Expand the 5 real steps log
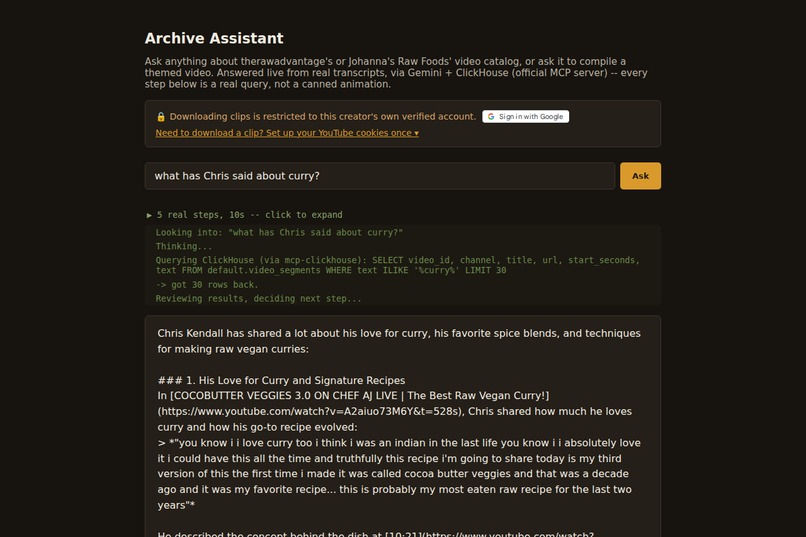 tap(245, 215)
